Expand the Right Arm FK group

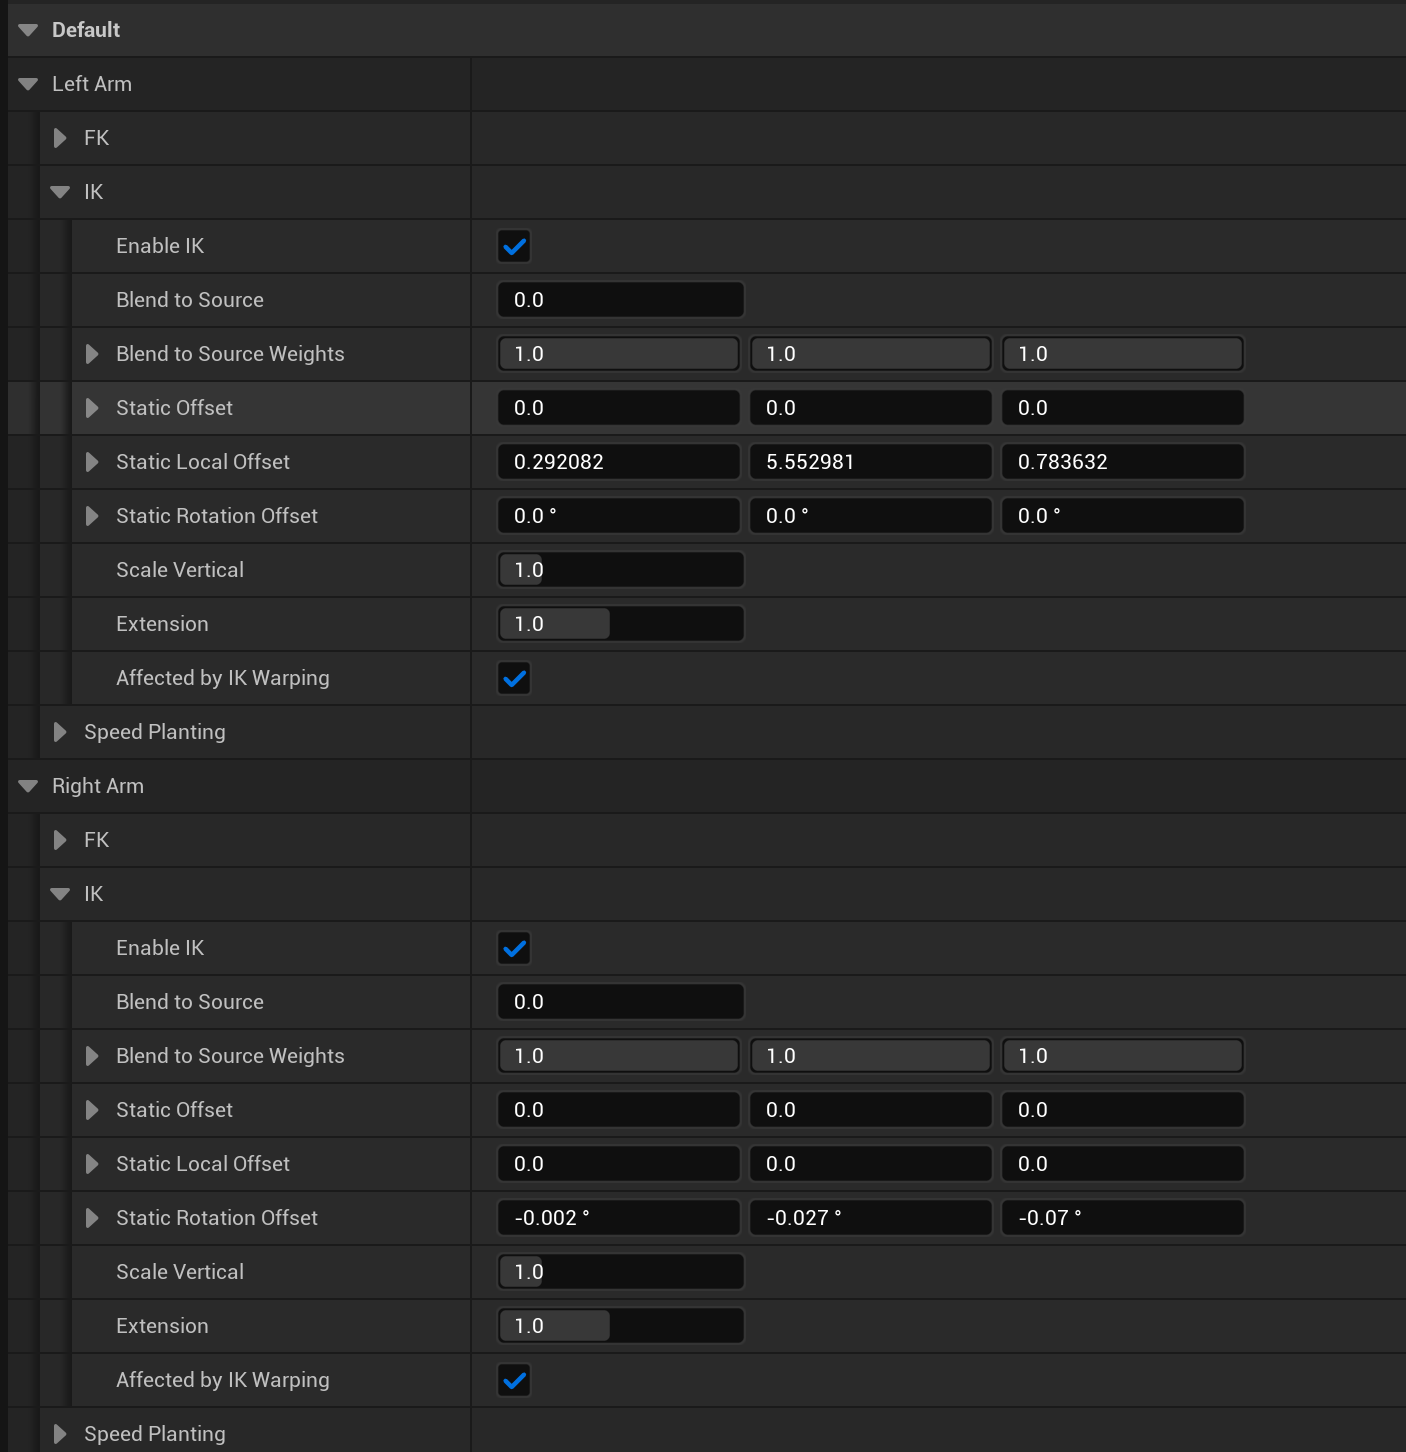(x=60, y=840)
